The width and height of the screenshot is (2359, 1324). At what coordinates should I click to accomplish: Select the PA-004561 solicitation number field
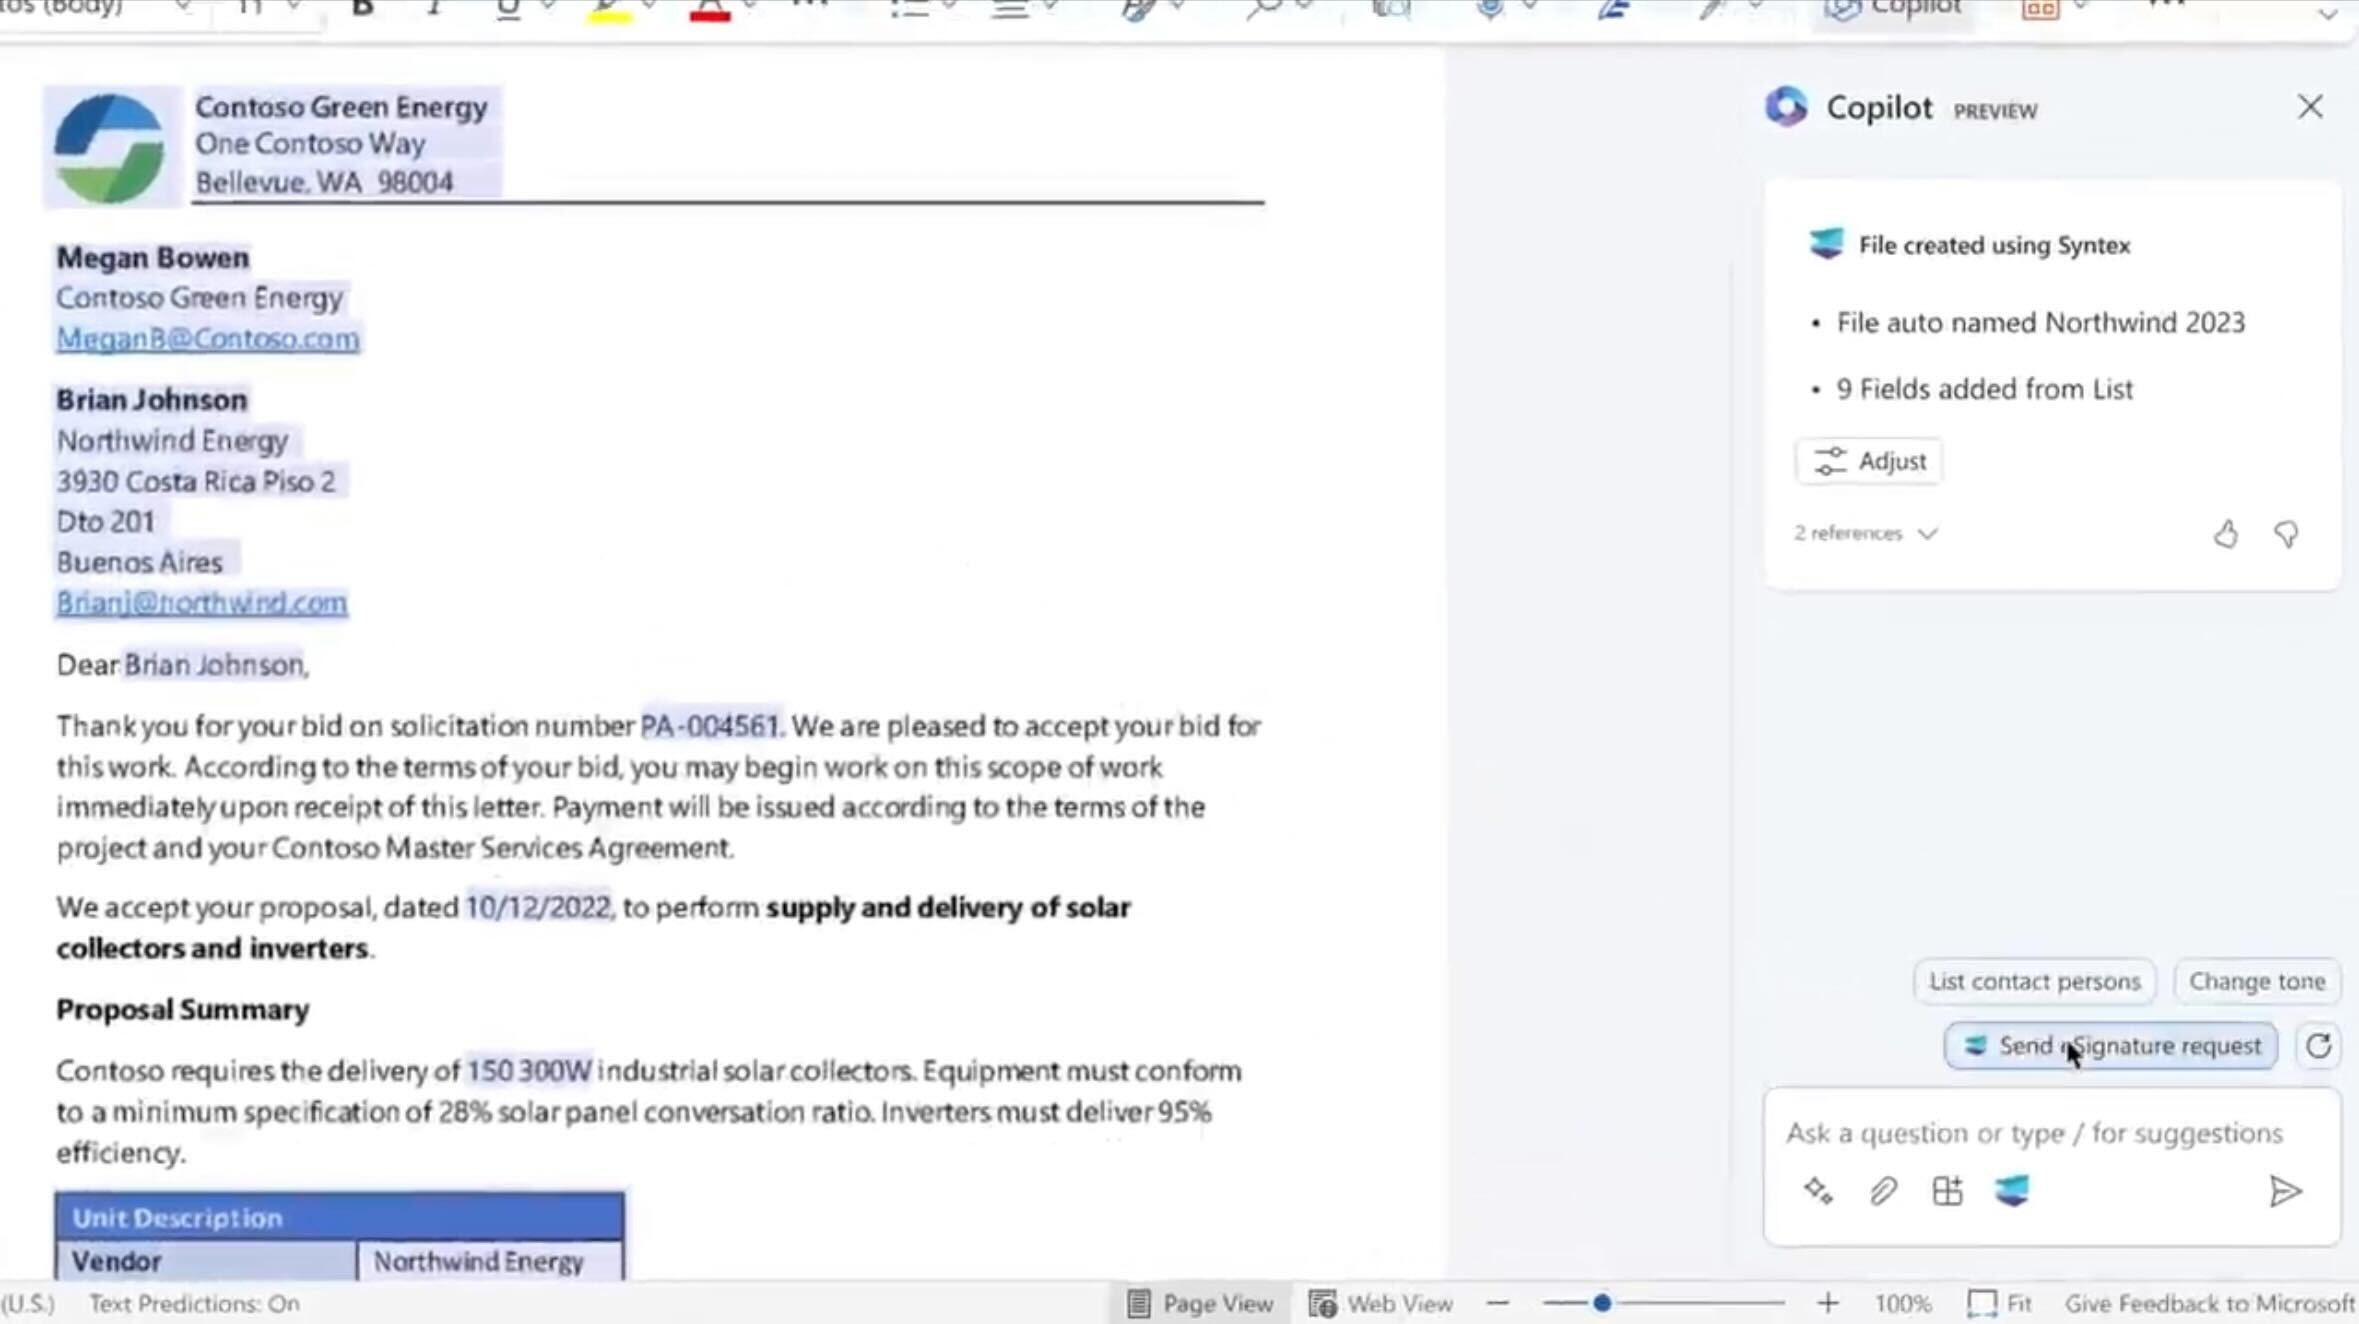tap(709, 725)
